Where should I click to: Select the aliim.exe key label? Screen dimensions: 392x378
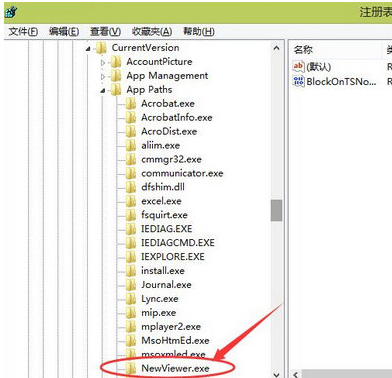pyautogui.click(x=160, y=146)
